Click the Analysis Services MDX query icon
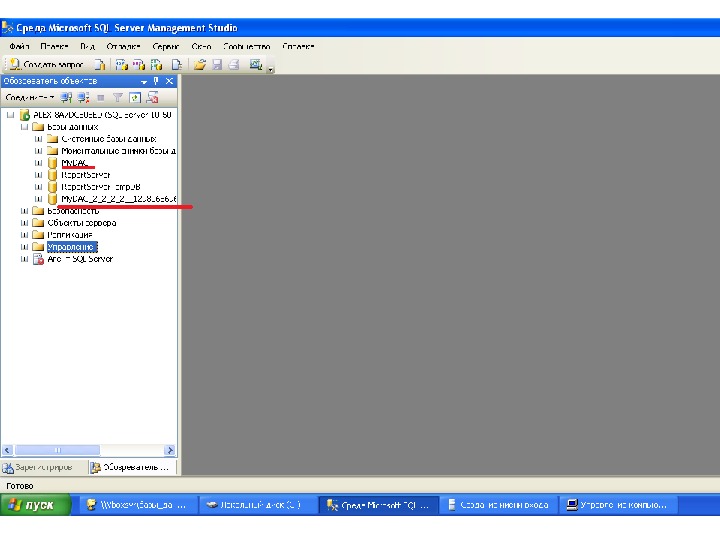720x540 pixels. coord(122,64)
